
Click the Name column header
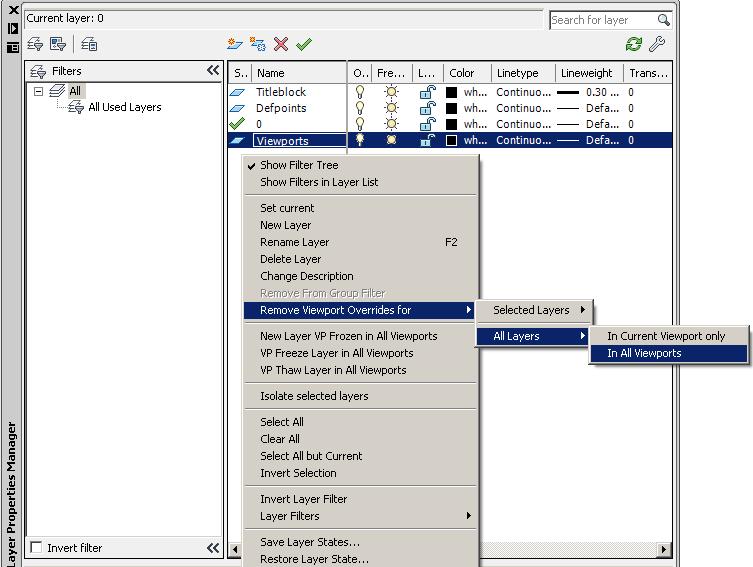pyautogui.click(x=299, y=73)
